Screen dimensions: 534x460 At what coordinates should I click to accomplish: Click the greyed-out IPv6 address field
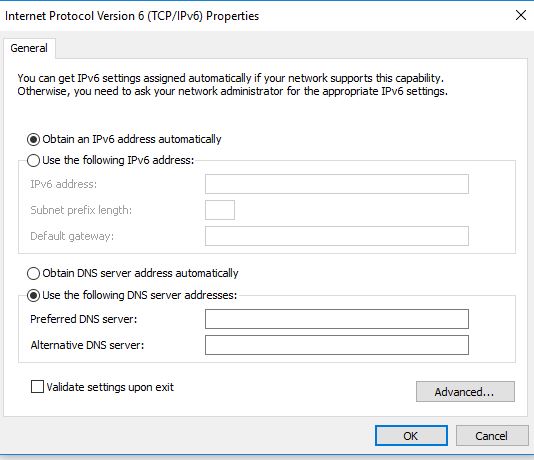click(337, 184)
